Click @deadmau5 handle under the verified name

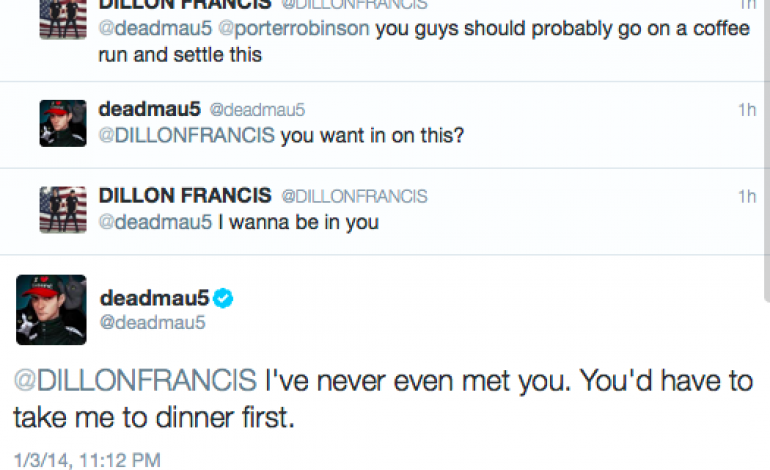tap(152, 322)
